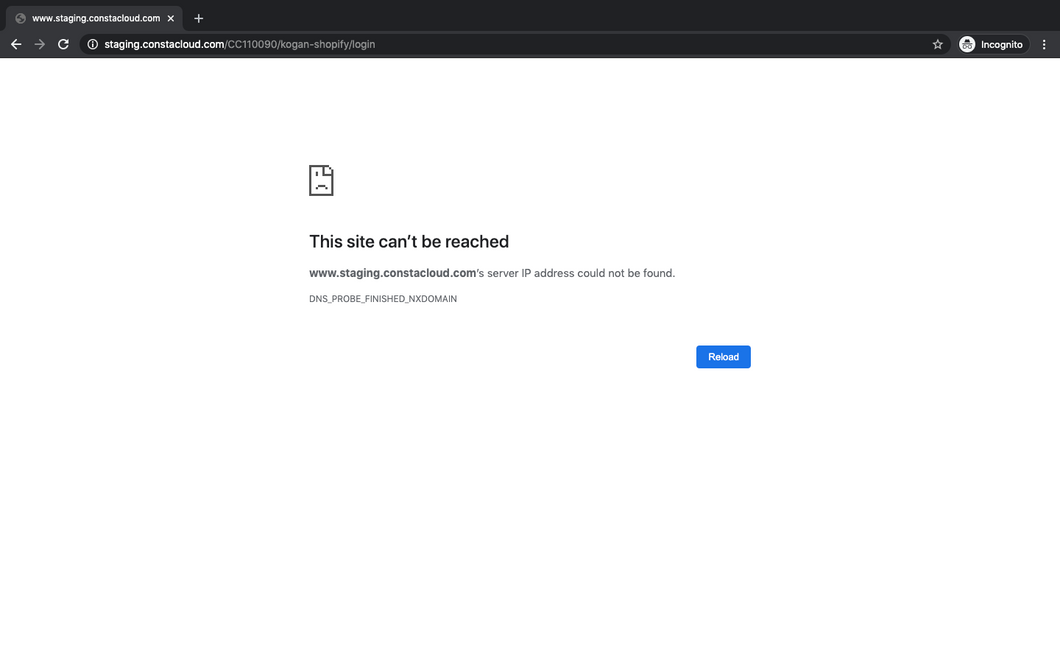
Task: Focus the address bar URL field
Action: tap(500, 44)
